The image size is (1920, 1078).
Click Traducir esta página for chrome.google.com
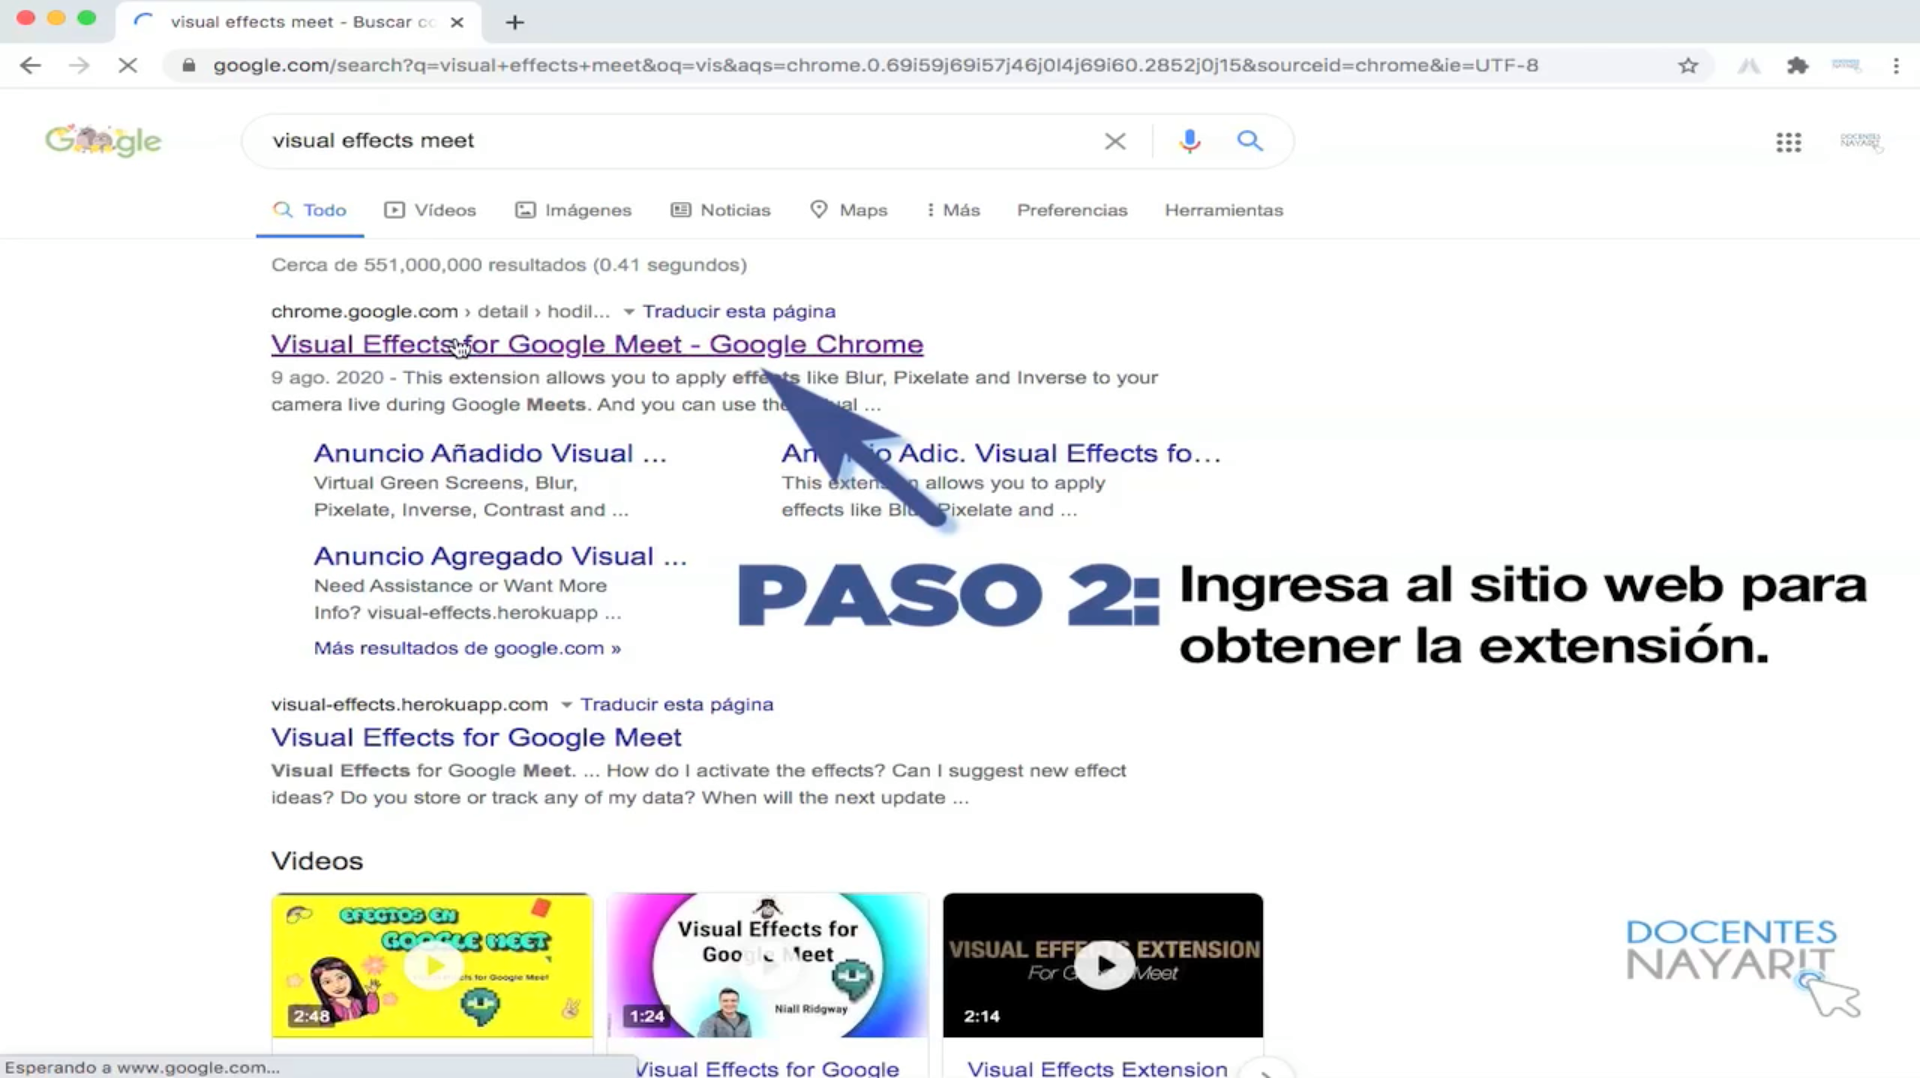pos(739,312)
